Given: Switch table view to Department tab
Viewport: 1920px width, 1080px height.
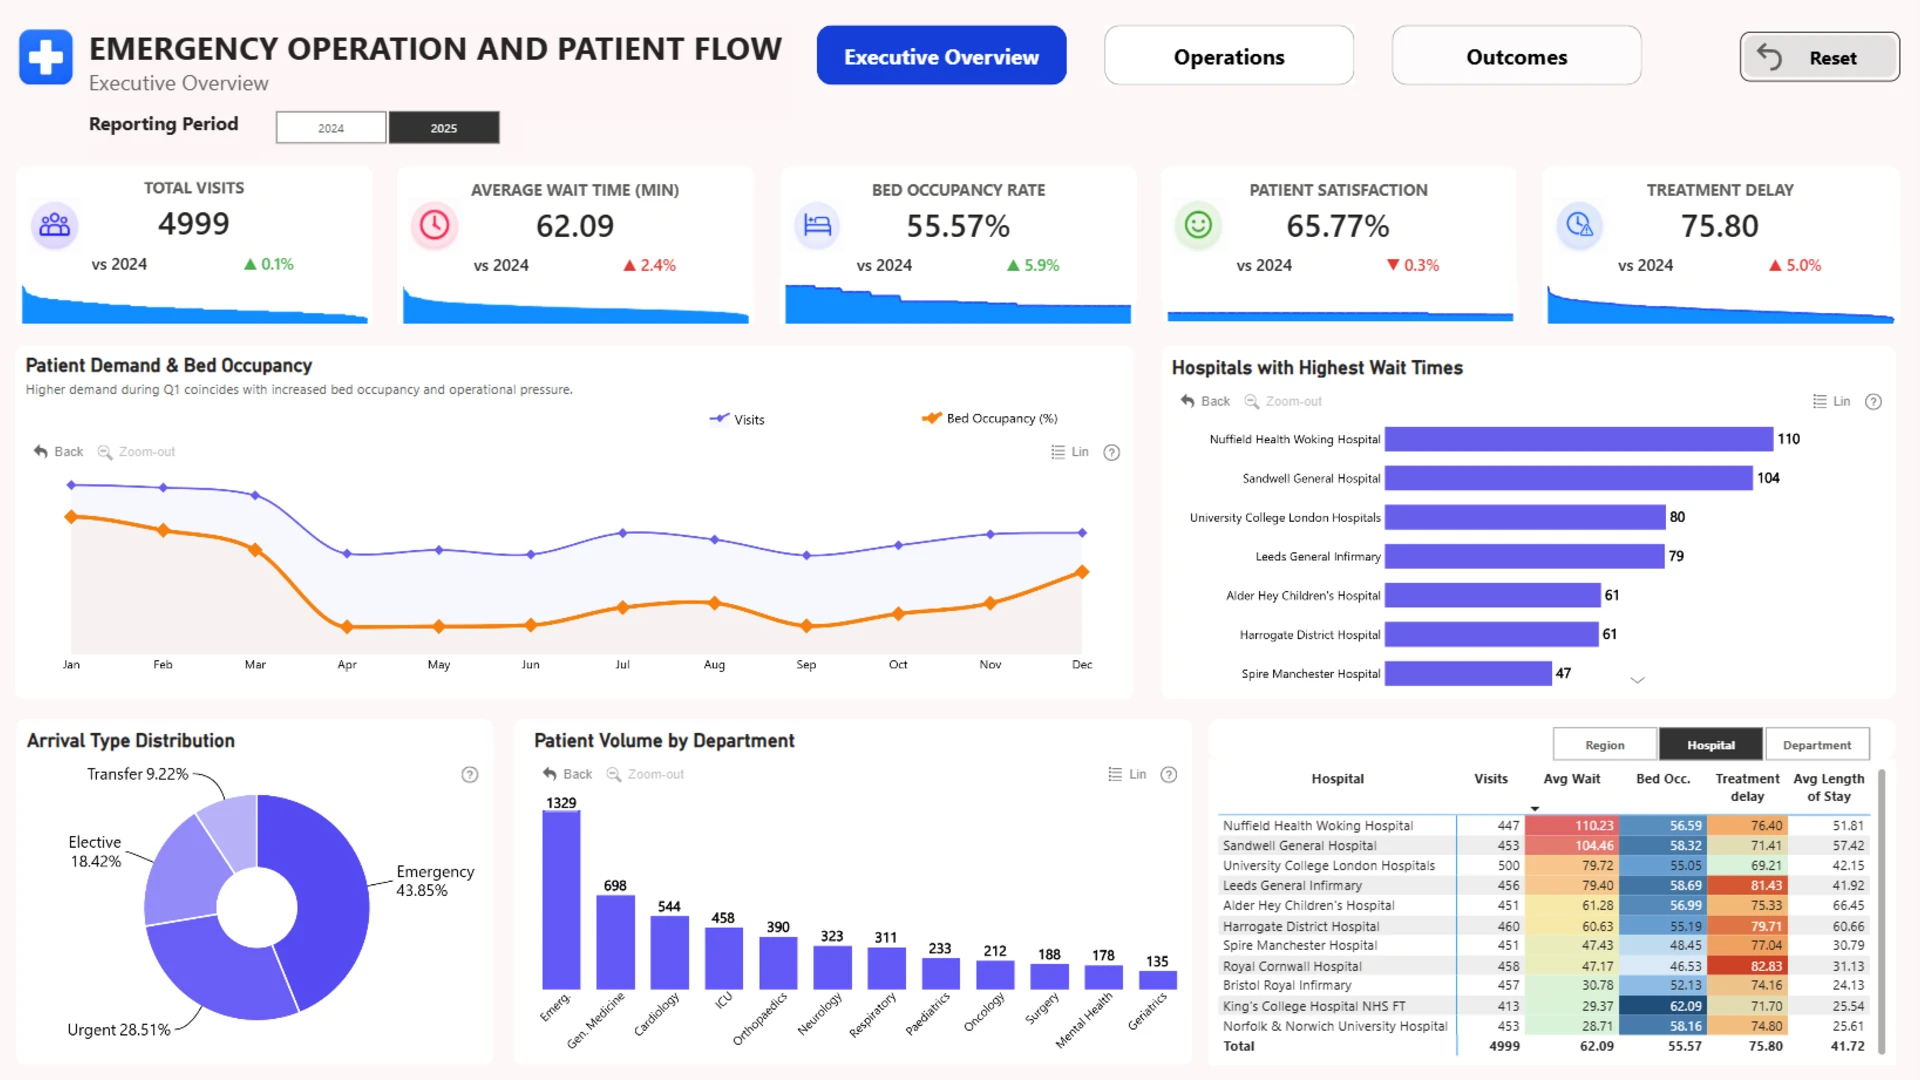Looking at the screenshot, I should click(1817, 745).
